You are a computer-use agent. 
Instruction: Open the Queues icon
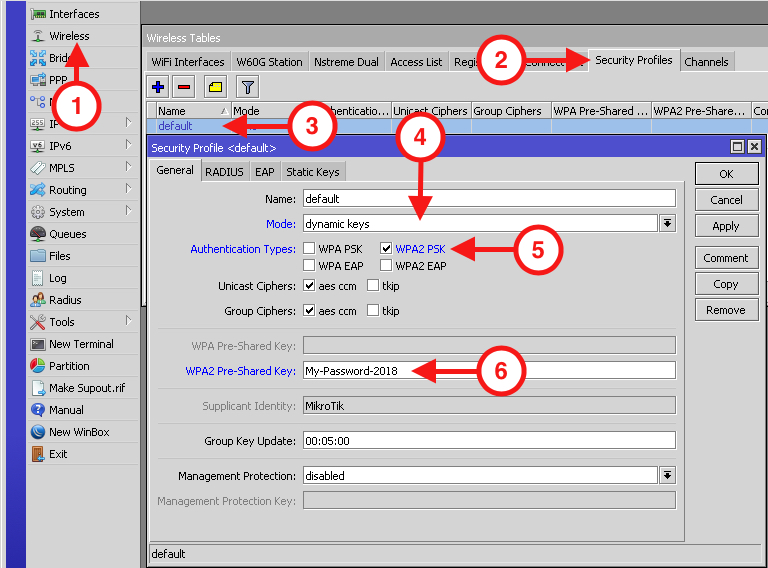[x=38, y=234]
